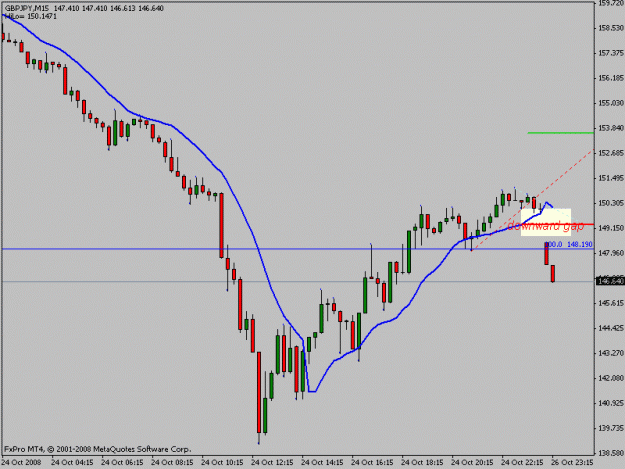Image resolution: width=625 pixels, height=469 pixels.
Task: Click price axis label 153.840
Action: (611, 128)
